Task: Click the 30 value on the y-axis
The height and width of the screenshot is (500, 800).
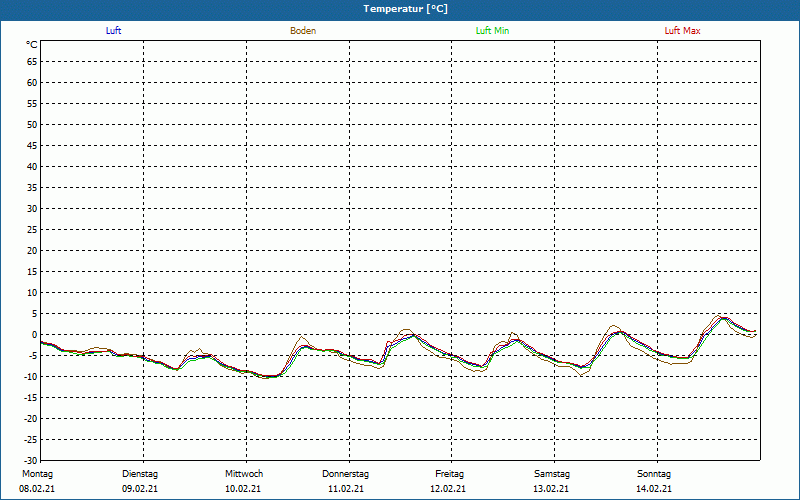Action: coord(32,209)
